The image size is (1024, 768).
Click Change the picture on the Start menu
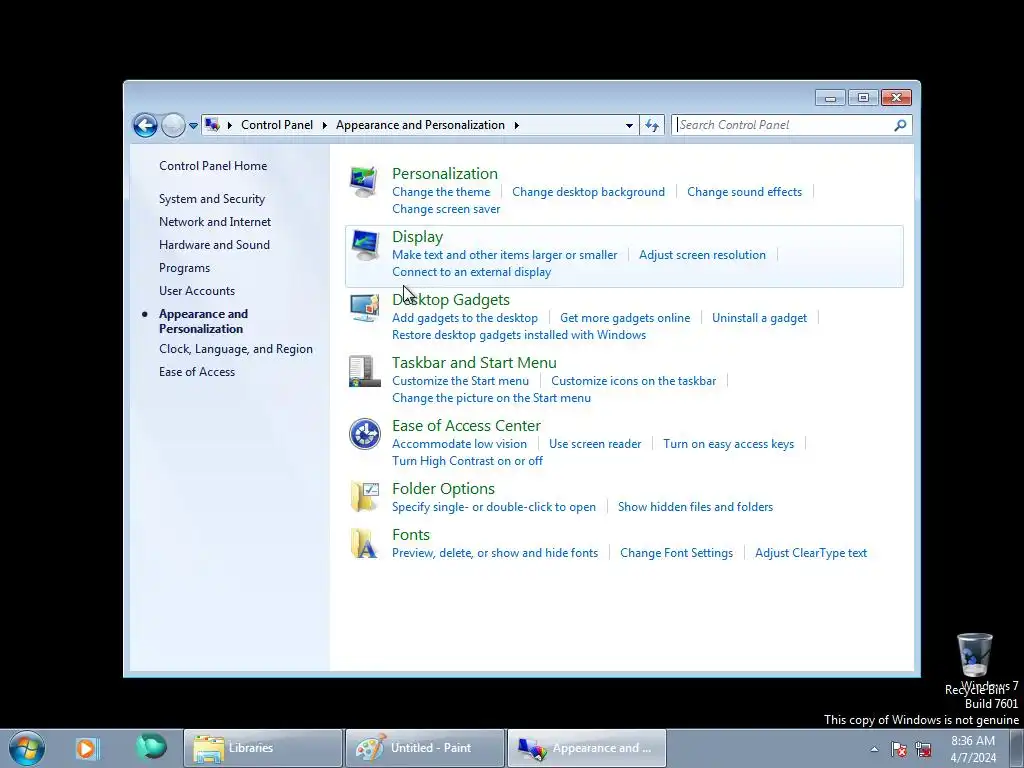click(x=491, y=398)
